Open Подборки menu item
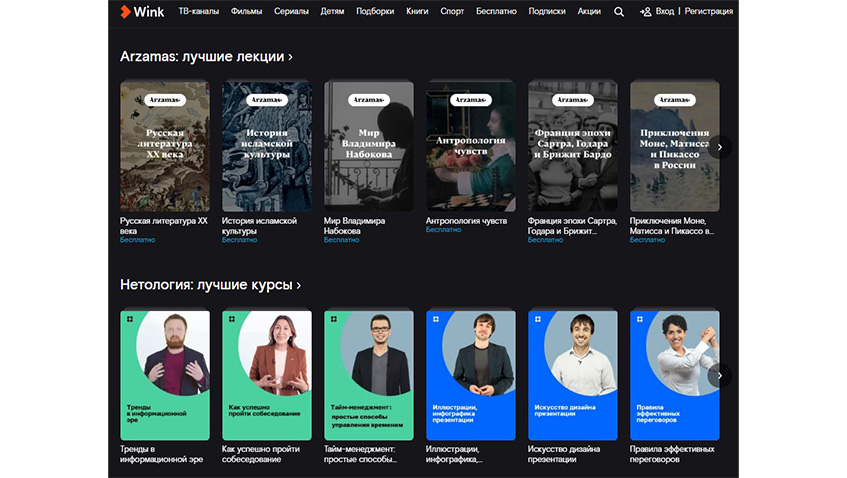The image size is (847, 478). tap(375, 11)
